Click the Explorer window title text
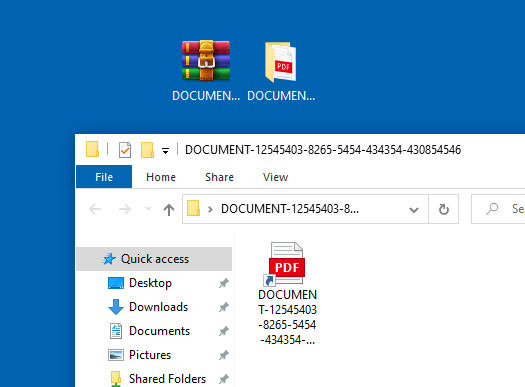The height and width of the screenshot is (387, 525). click(323, 150)
